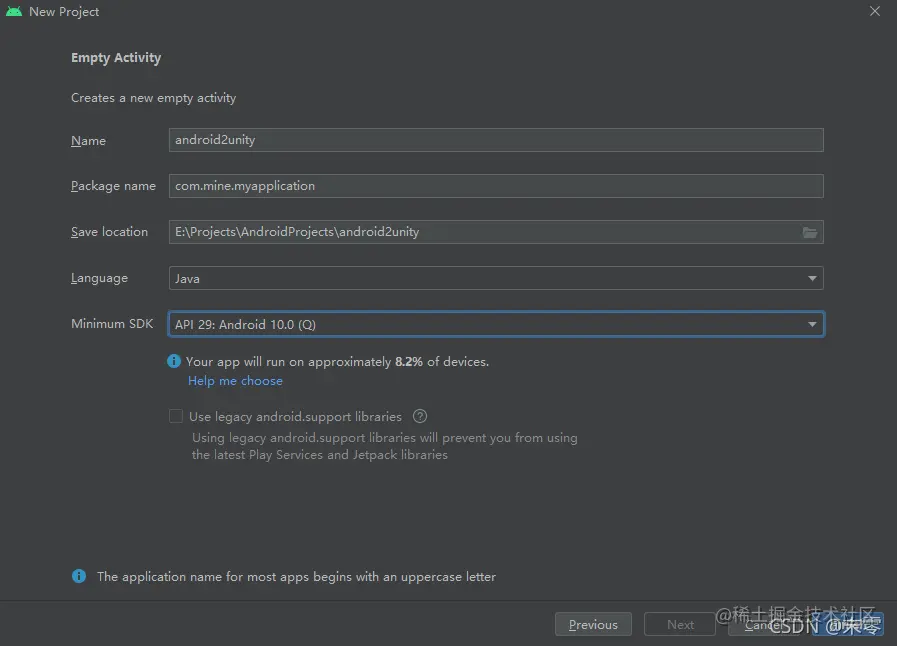Click the New Project window title

pyautogui.click(x=64, y=11)
